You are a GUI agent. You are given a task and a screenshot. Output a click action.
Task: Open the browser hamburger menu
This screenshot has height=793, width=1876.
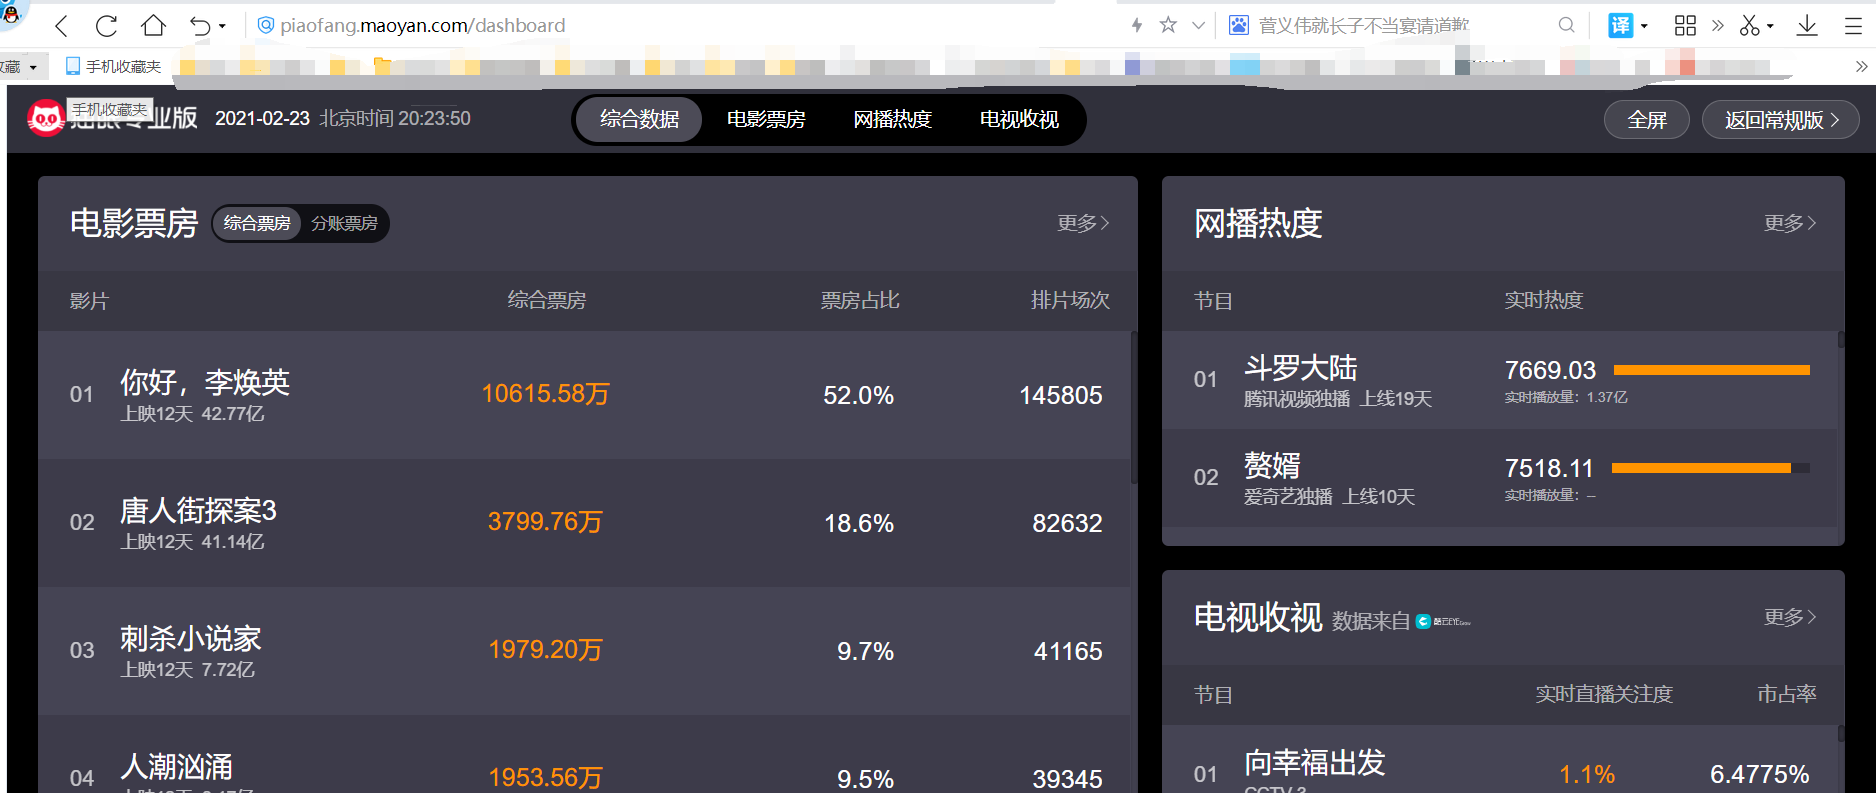click(1853, 26)
